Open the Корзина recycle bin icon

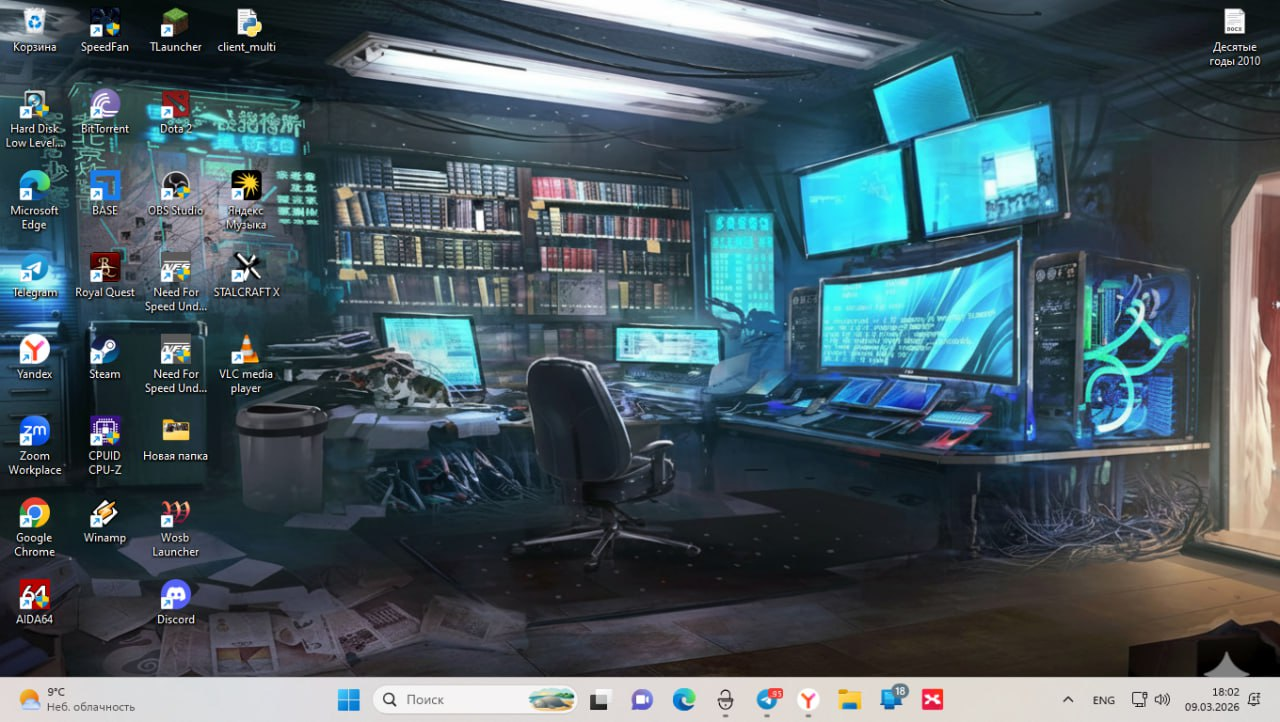tap(34, 30)
